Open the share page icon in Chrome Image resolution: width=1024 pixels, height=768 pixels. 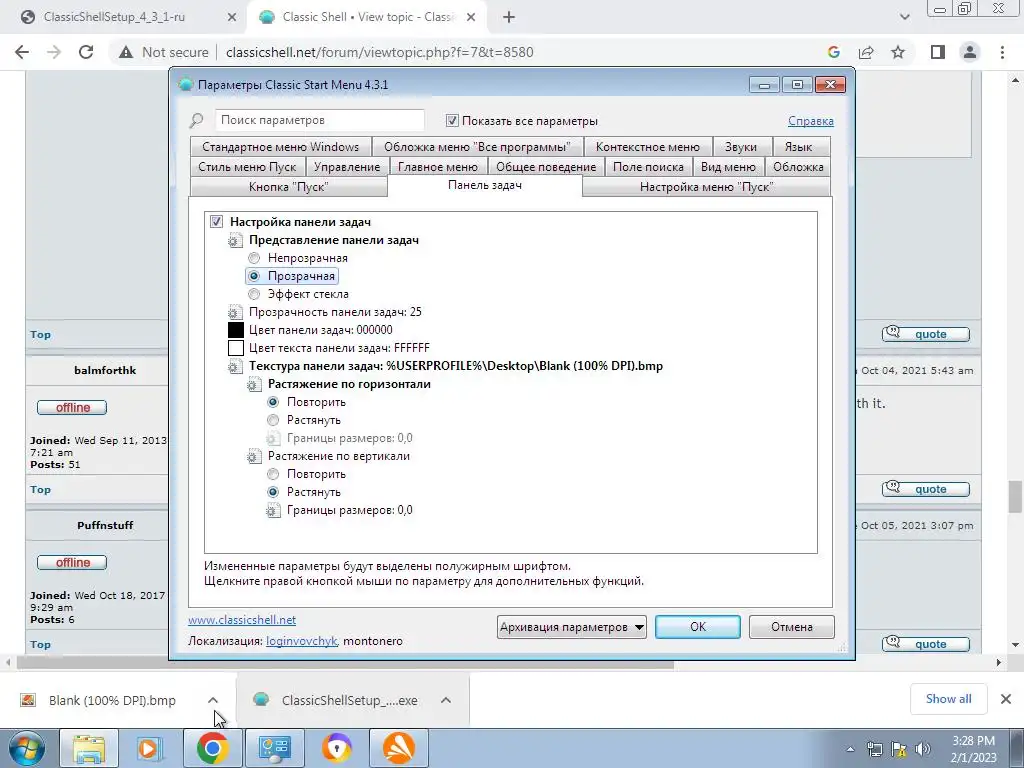click(x=866, y=52)
